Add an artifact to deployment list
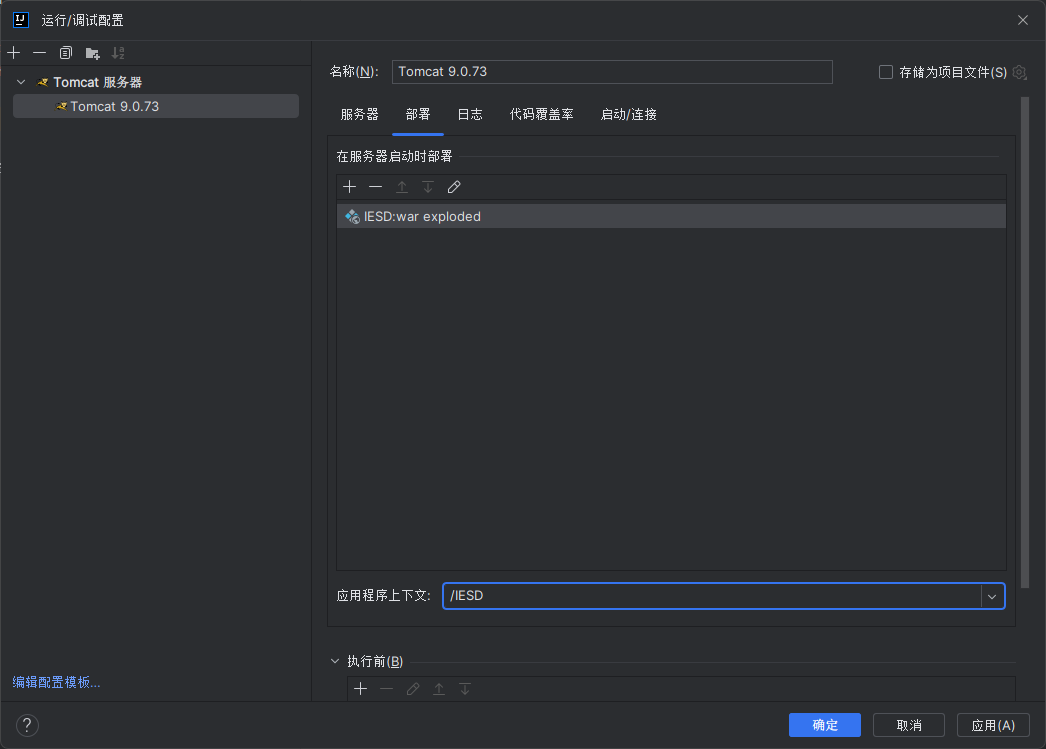Image resolution: width=1046 pixels, height=749 pixels. (350, 187)
